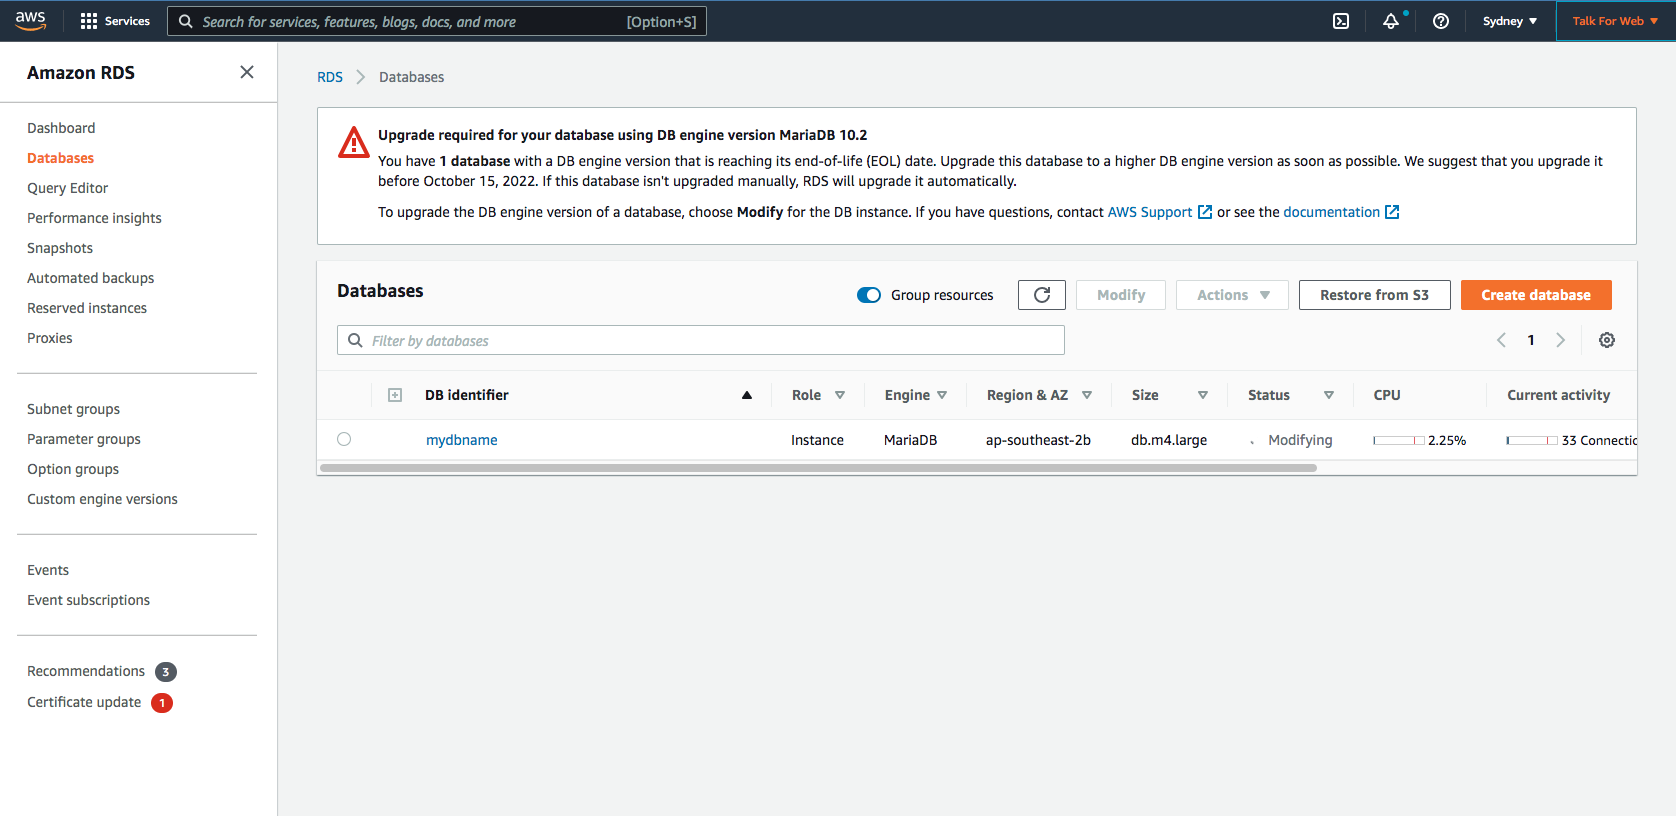Sort the Role column
The width and height of the screenshot is (1676, 816).
pos(840,395)
